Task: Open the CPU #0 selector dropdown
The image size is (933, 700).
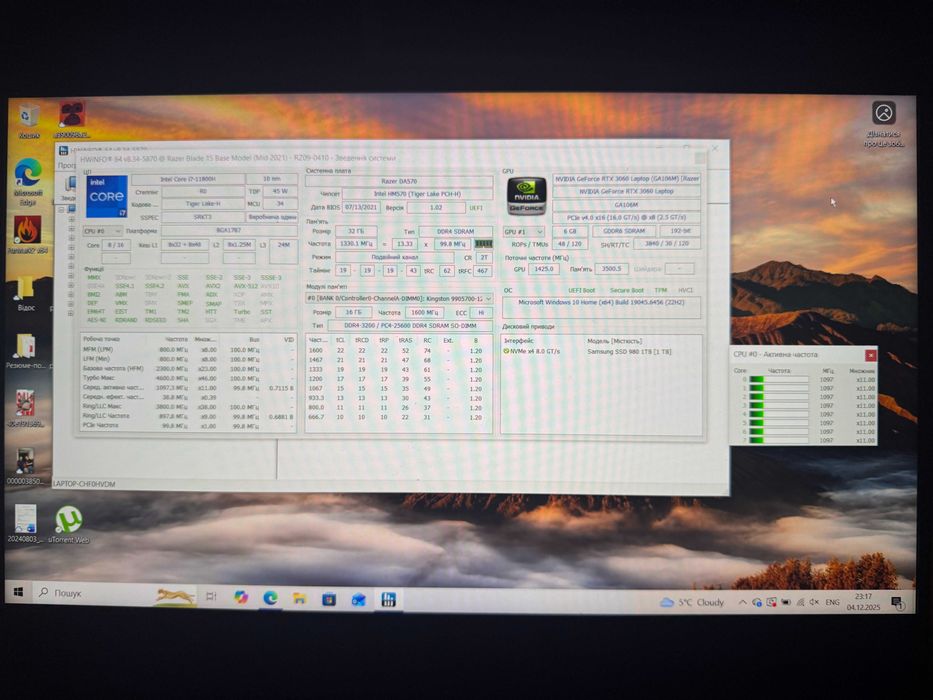Action: pyautogui.click(x=103, y=231)
